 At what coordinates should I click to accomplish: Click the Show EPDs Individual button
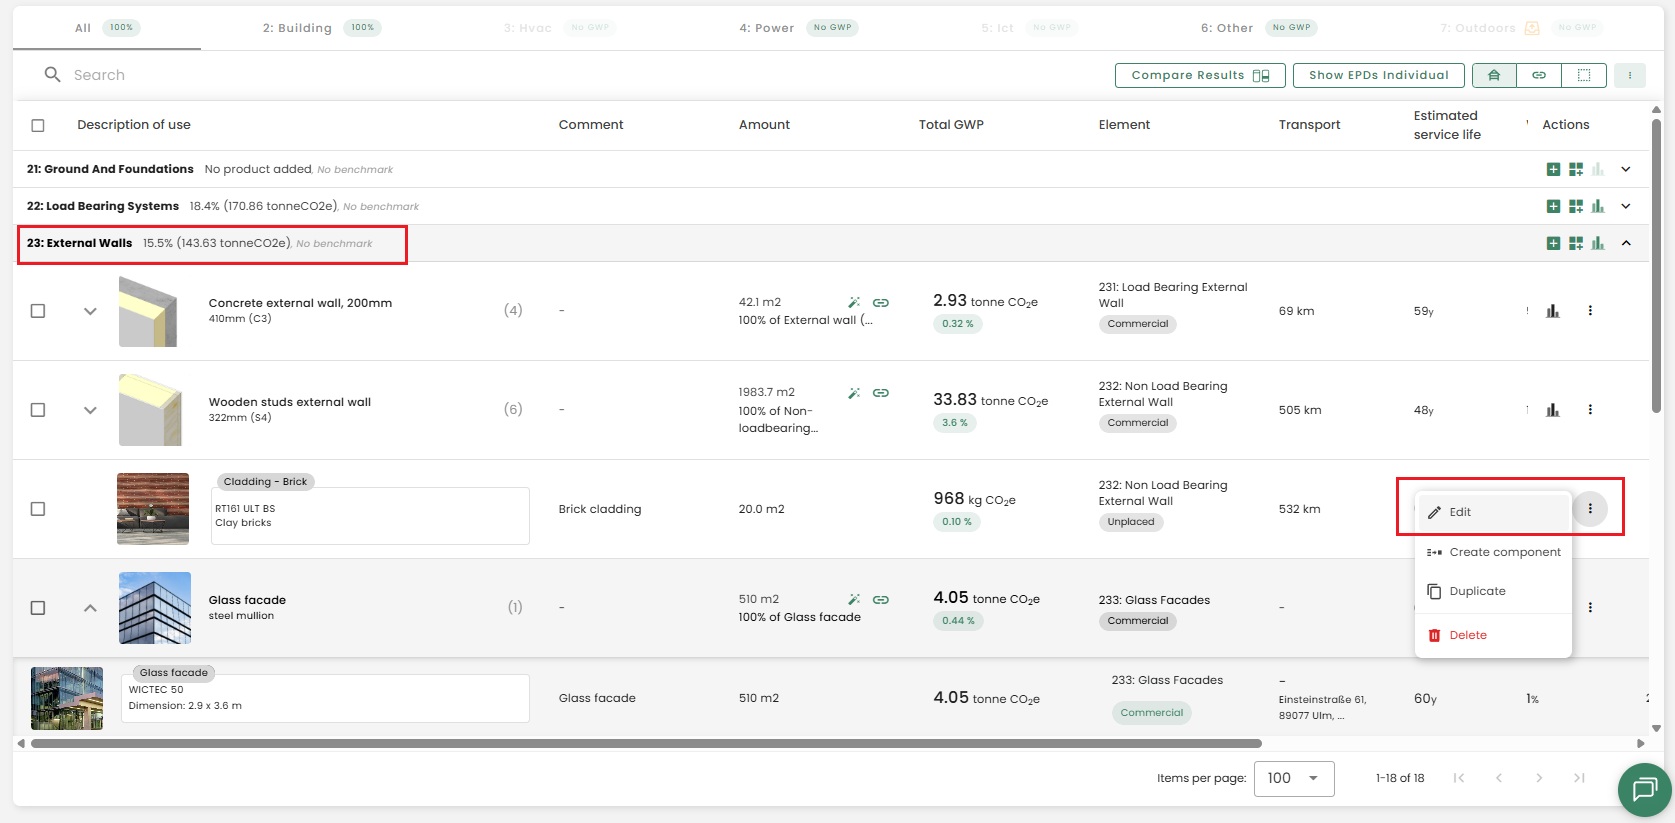click(x=1378, y=75)
